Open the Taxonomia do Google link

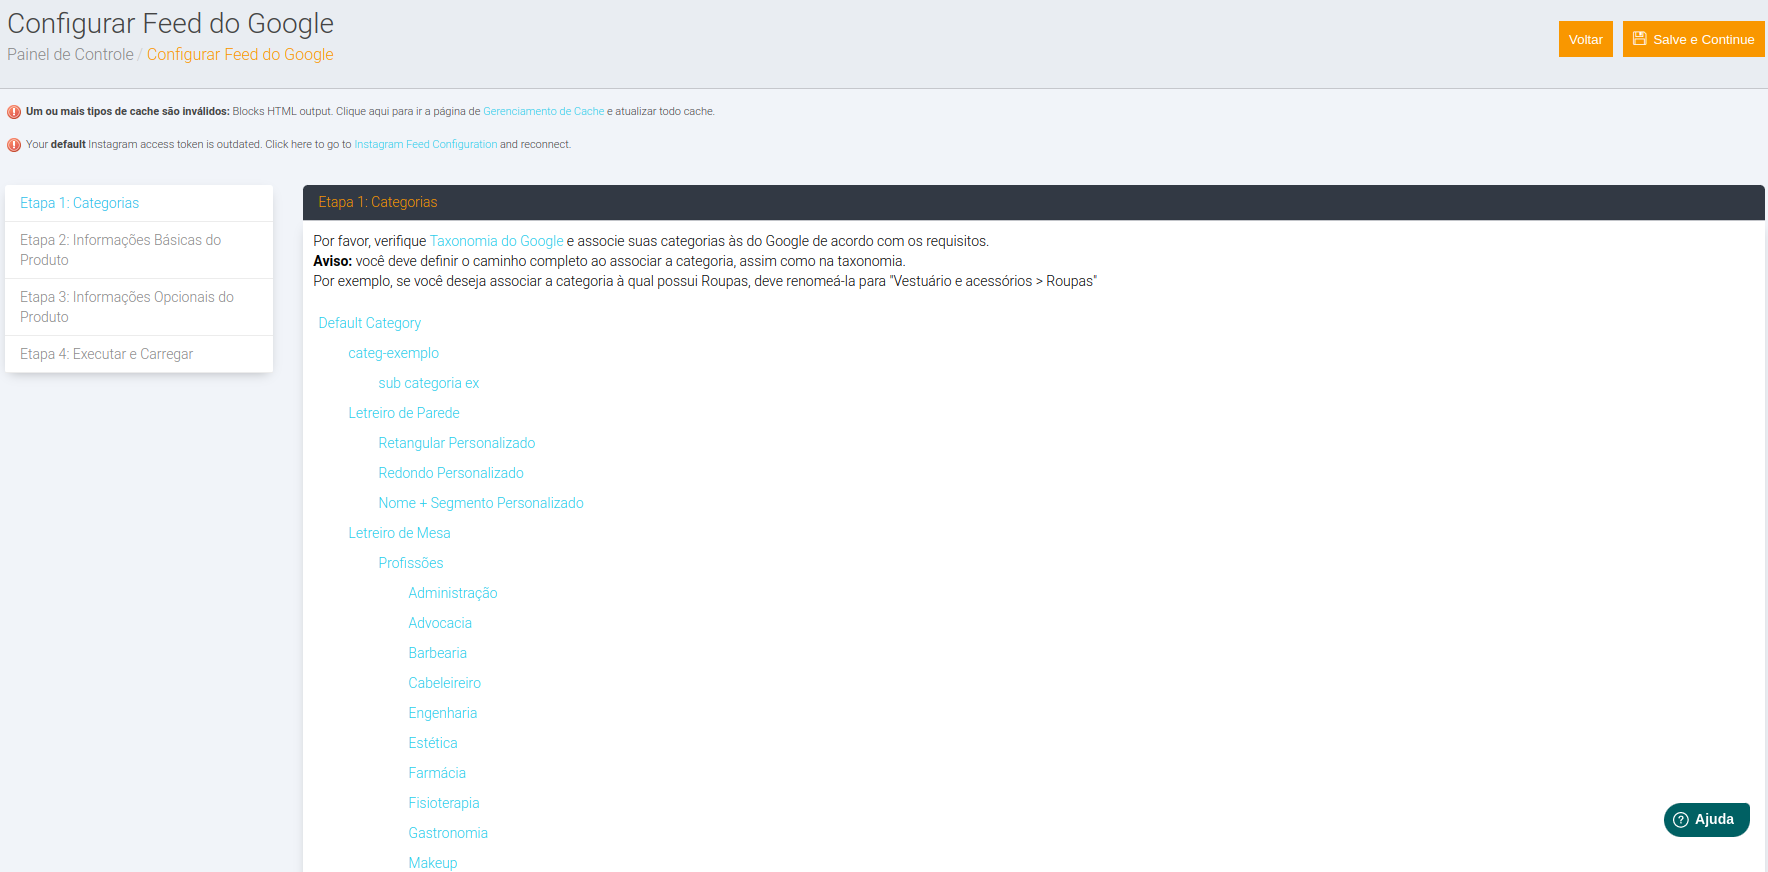496,241
